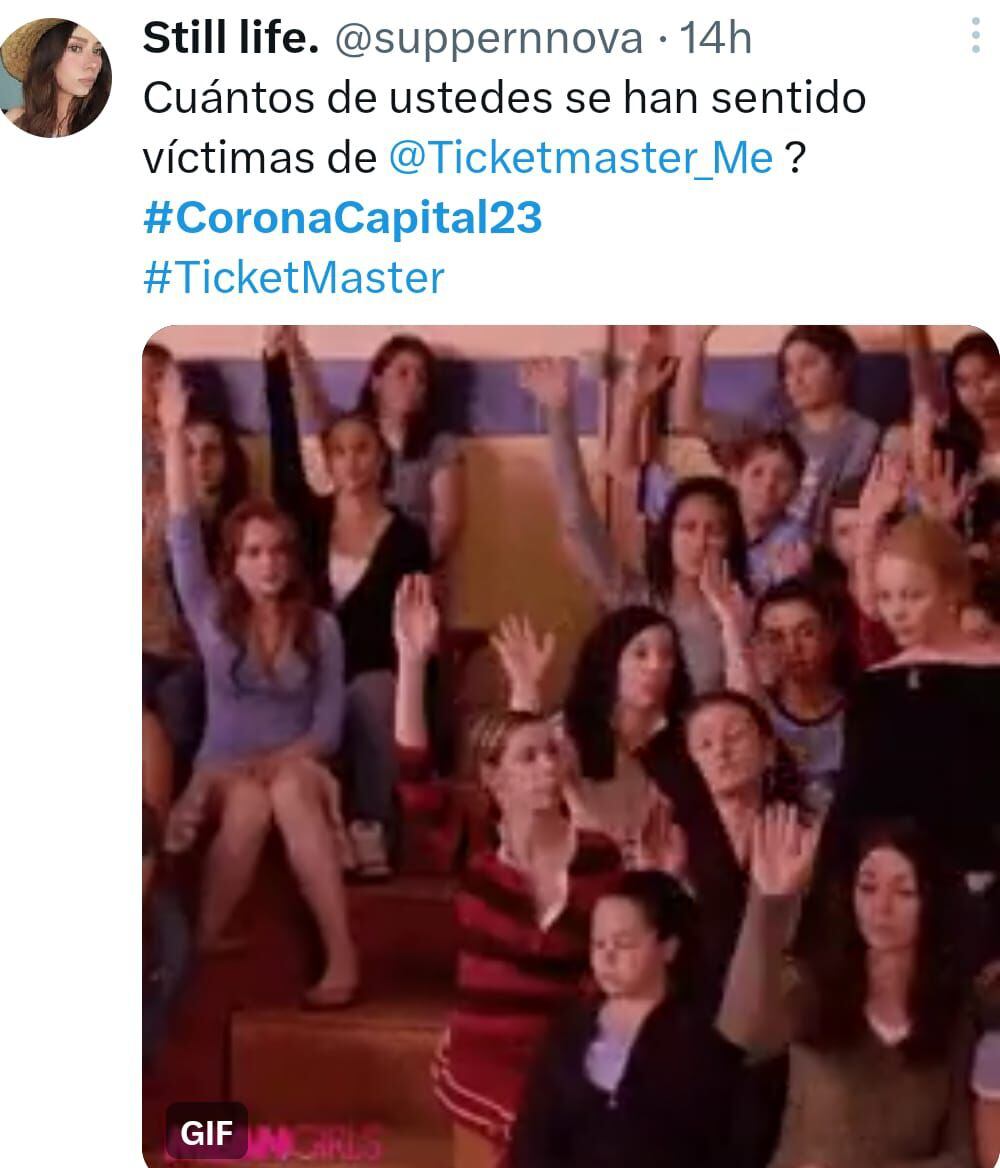Click the GIF badge on the media
This screenshot has height=1168, width=1000.
206,1132
